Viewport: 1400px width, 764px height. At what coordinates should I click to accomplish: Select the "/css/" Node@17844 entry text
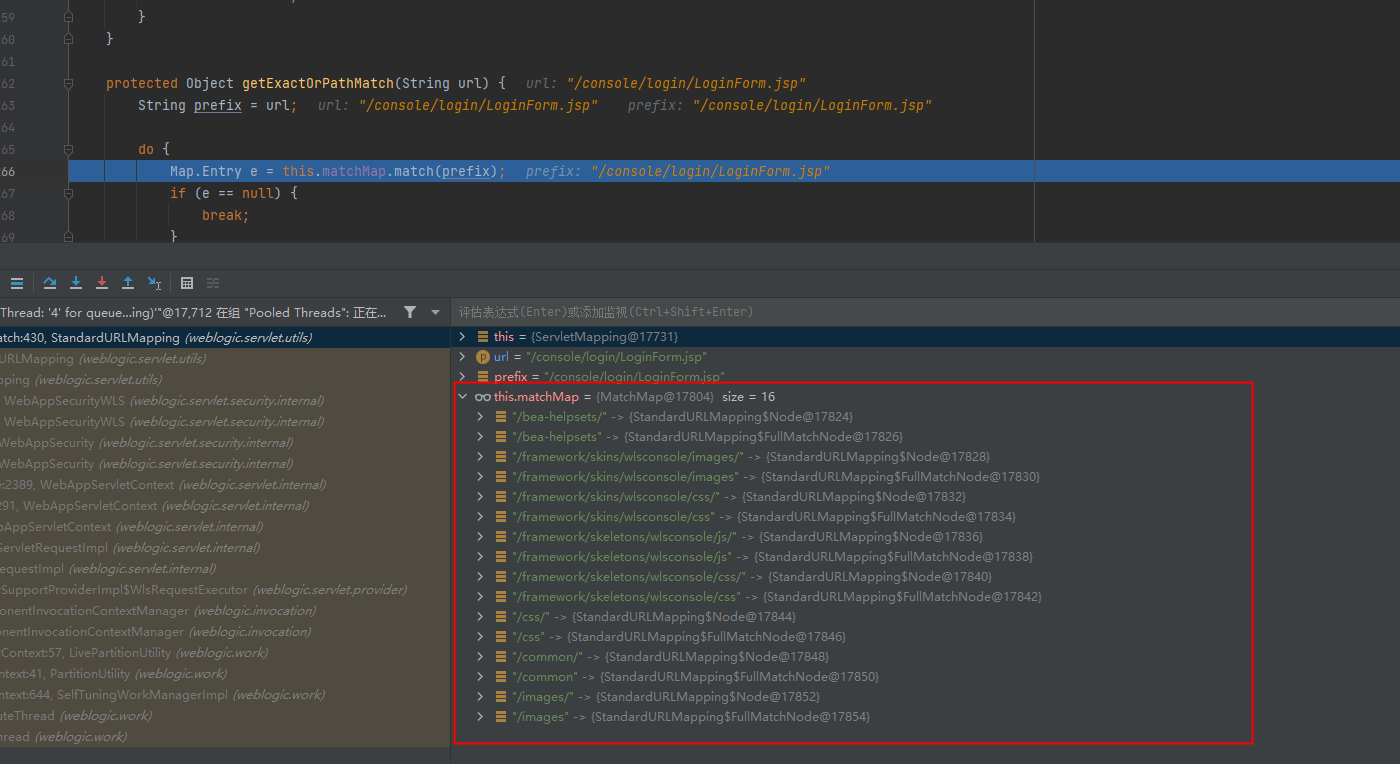[654, 617]
